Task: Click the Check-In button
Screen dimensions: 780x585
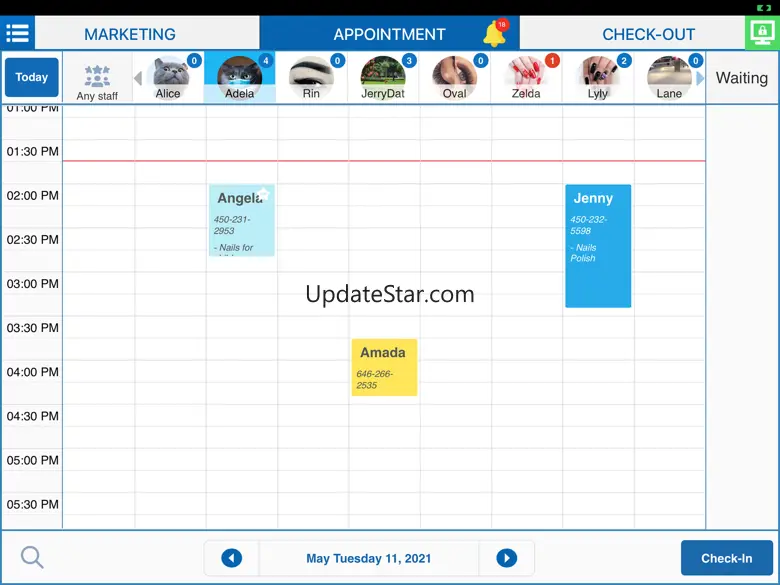Action: pos(727,558)
